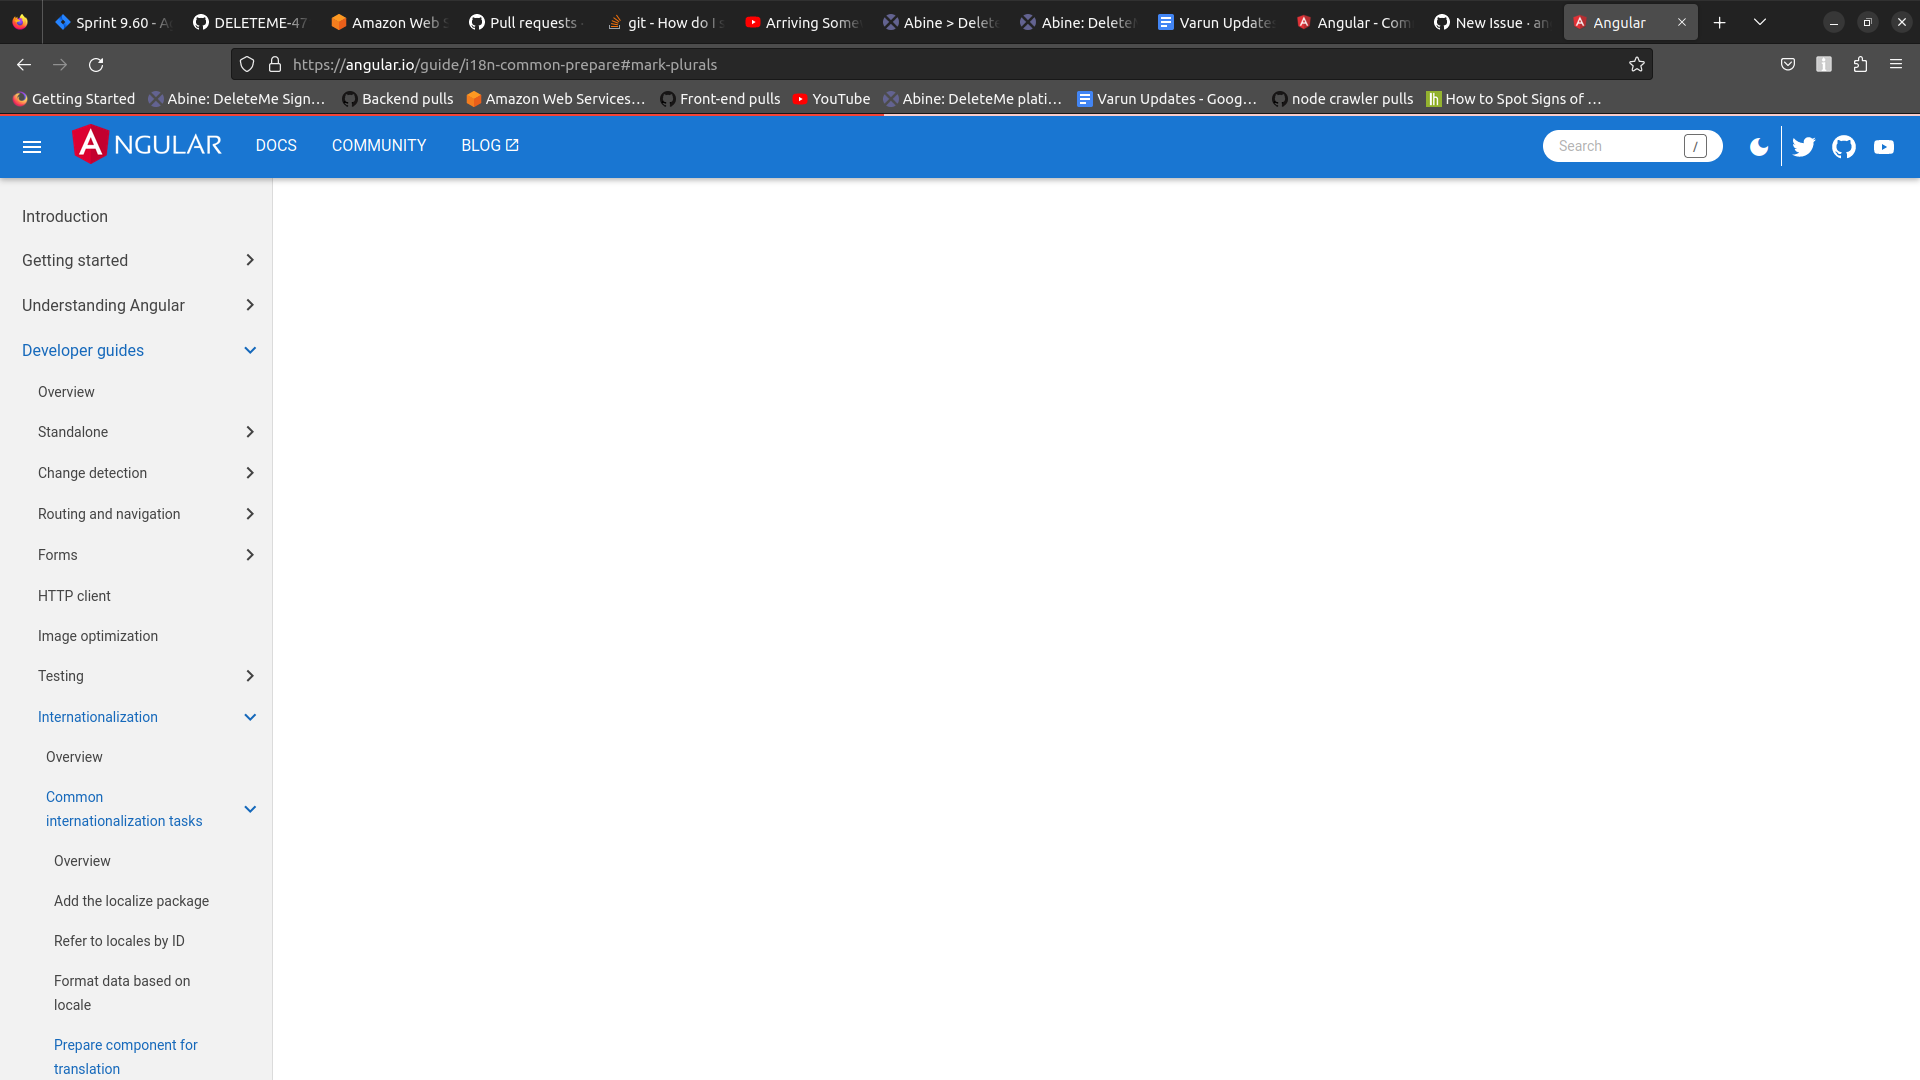This screenshot has height=1080, width=1920.
Task: Switch to the Pull requests browser tab
Action: 523,22
